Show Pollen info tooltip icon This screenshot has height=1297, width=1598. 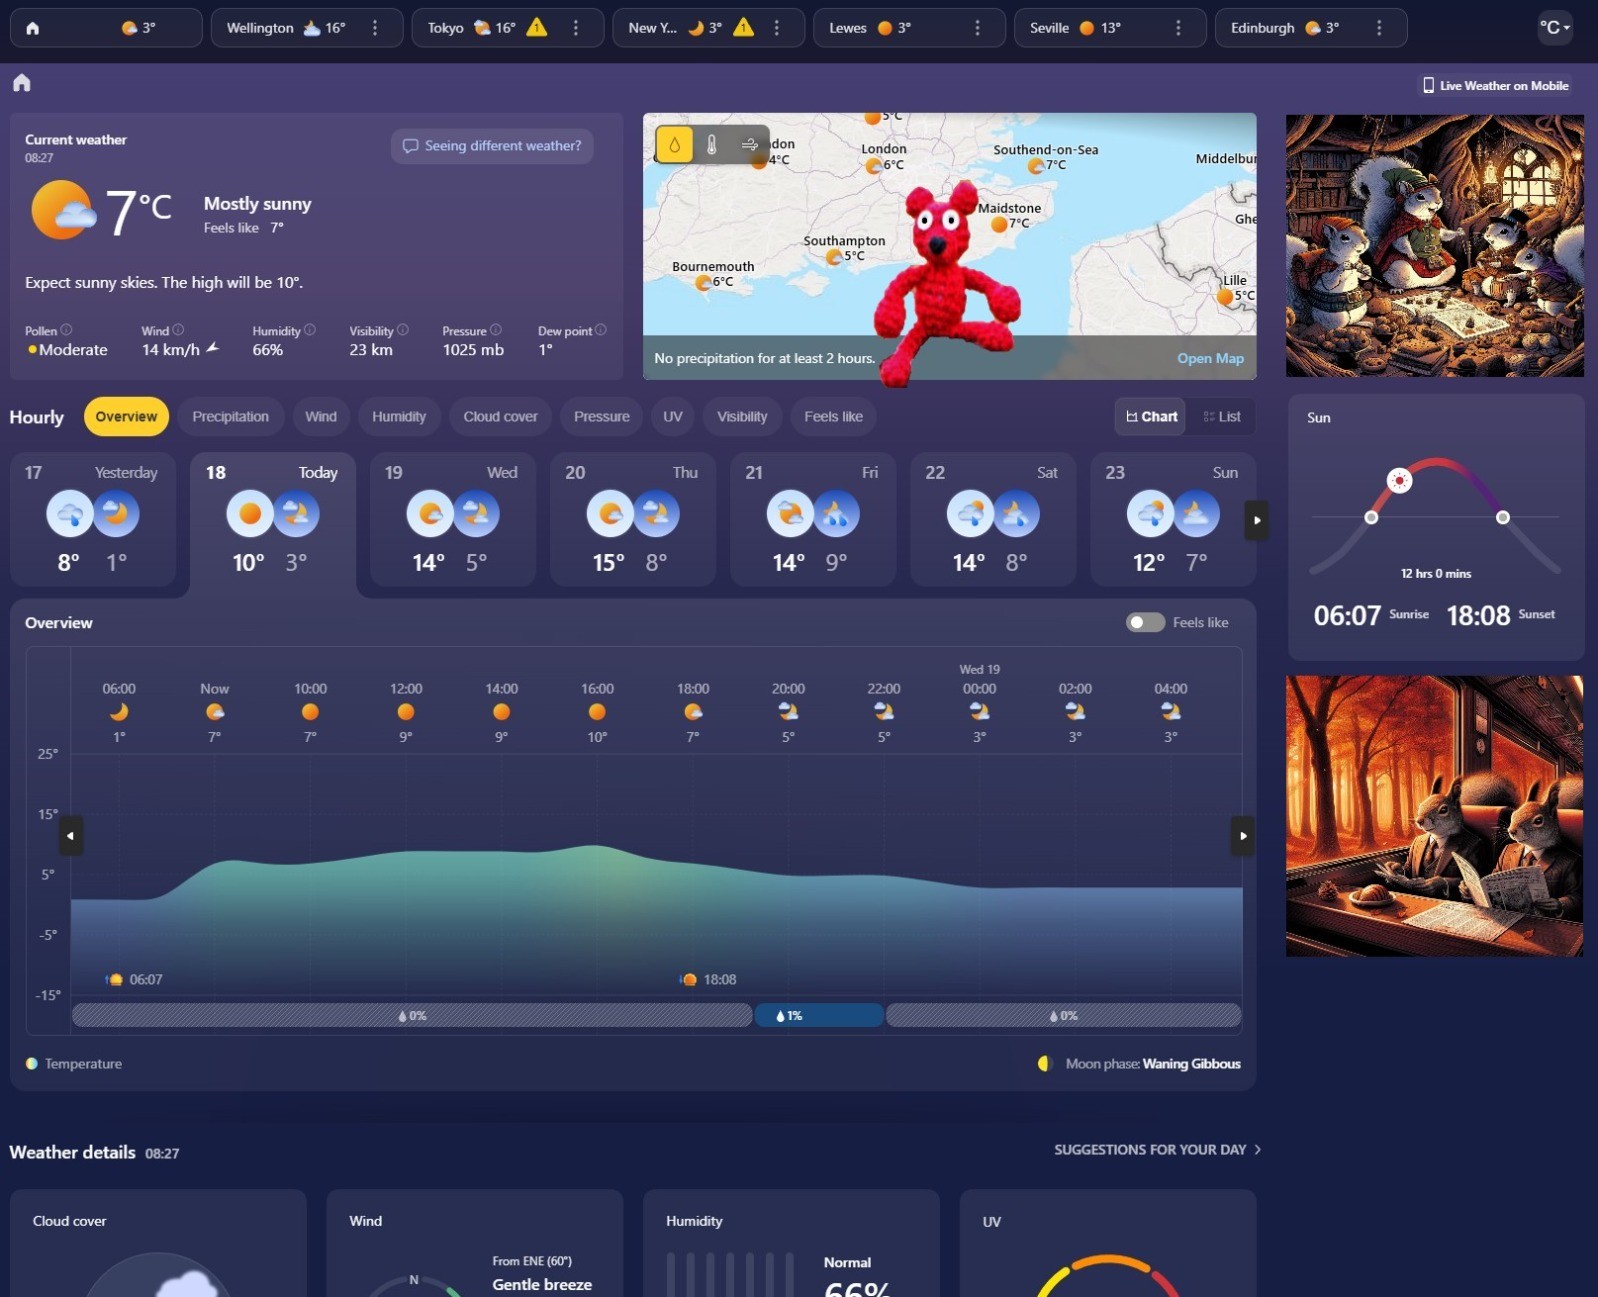[x=66, y=330]
